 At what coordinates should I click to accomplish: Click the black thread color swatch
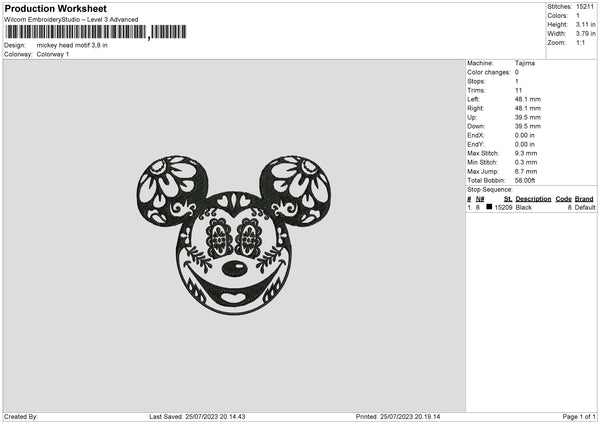489,207
